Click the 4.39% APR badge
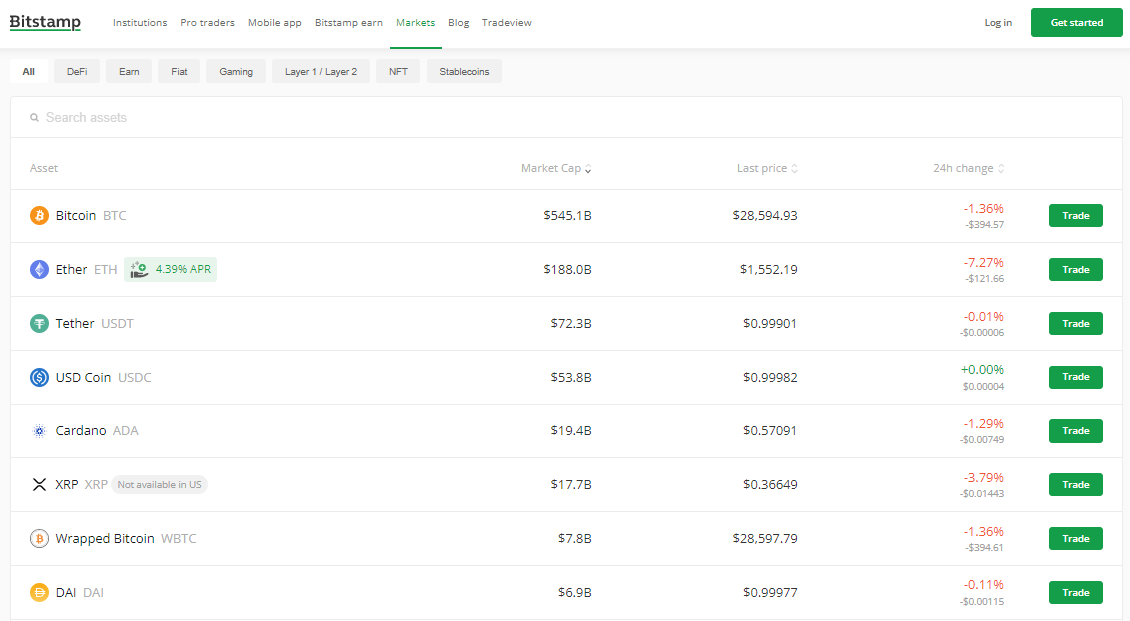This screenshot has height=621, width=1130. 170,269
